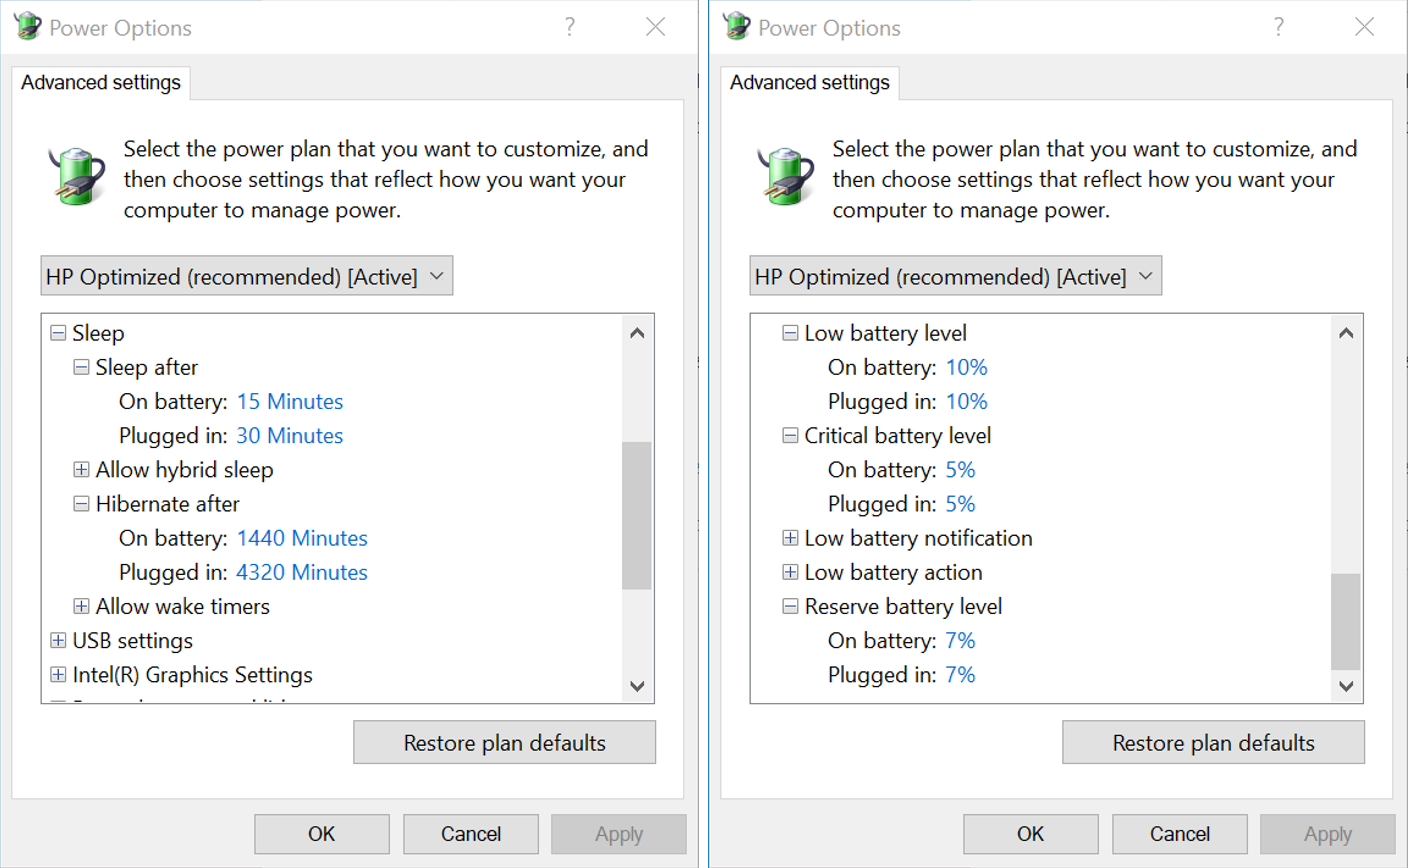Click Apply in the right Power Options window

pos(1328,834)
